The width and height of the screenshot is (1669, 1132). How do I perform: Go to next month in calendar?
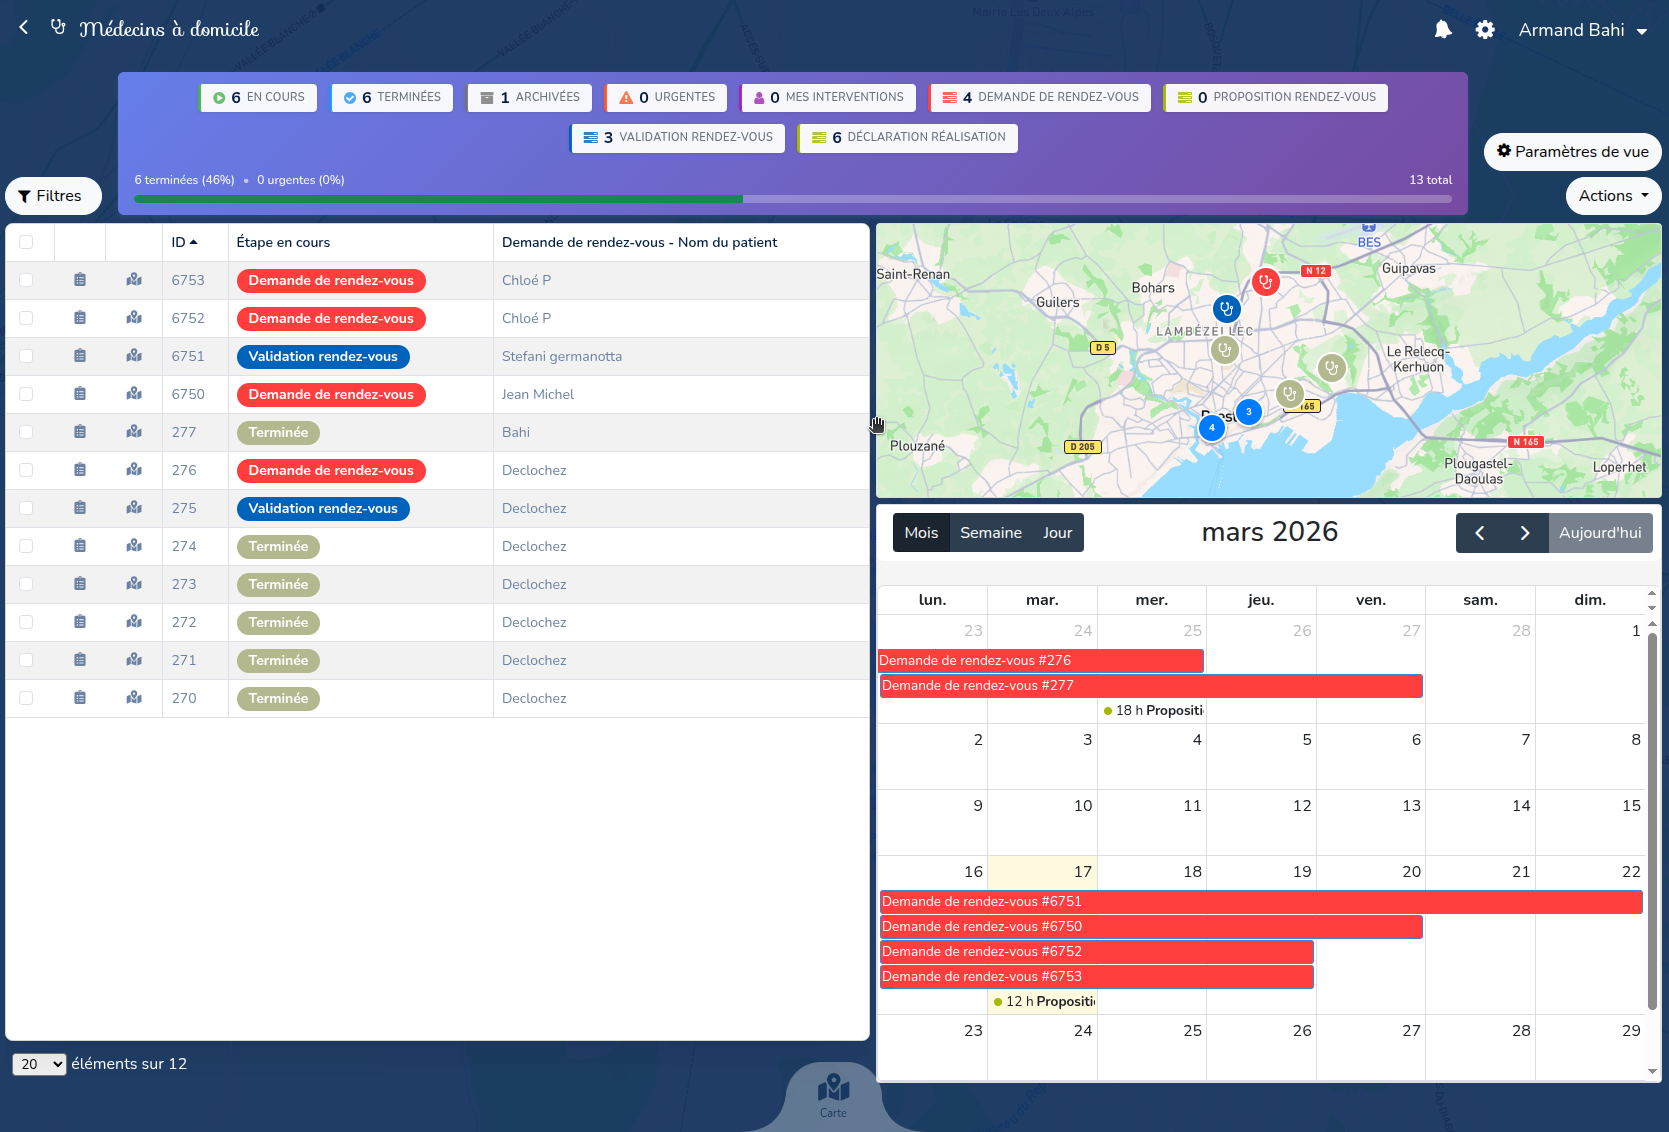pos(1524,533)
